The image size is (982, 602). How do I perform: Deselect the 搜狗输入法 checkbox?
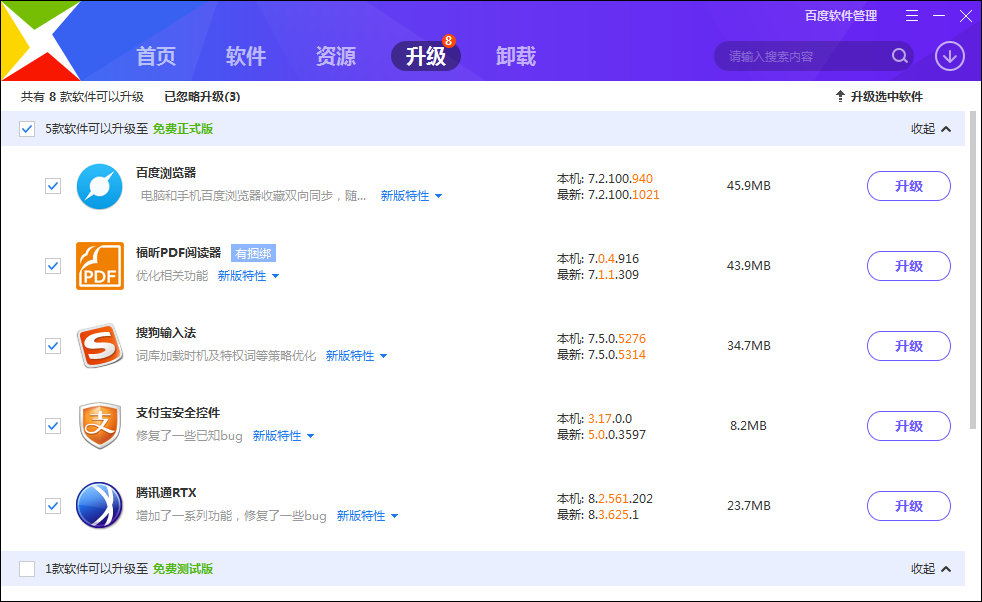[53, 346]
